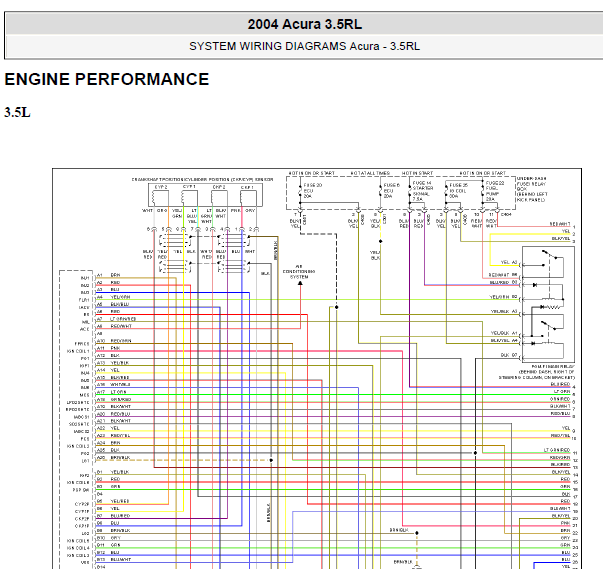Select pin "B13 BLU/WHT" label
This screenshot has width=603, height=569.
114,559
